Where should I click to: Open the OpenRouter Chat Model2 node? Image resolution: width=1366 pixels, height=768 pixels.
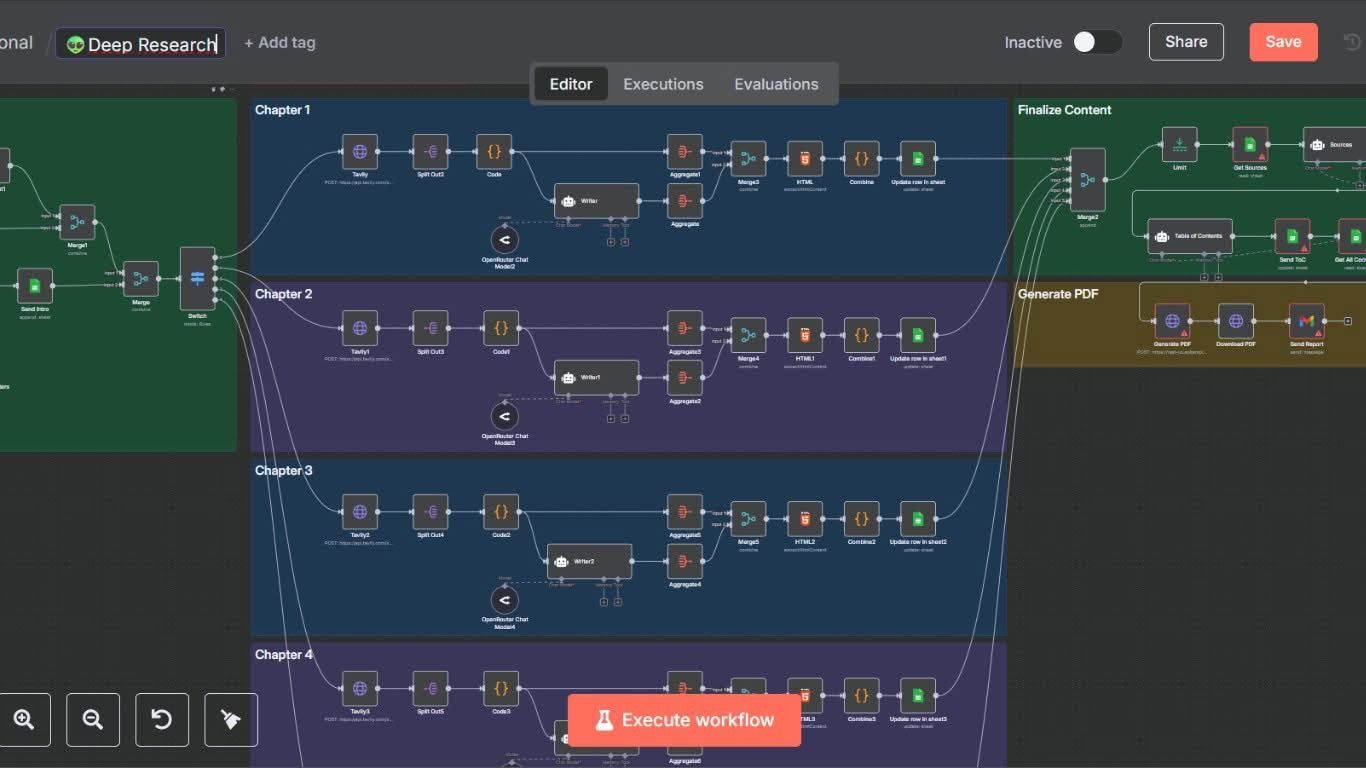(x=505, y=240)
